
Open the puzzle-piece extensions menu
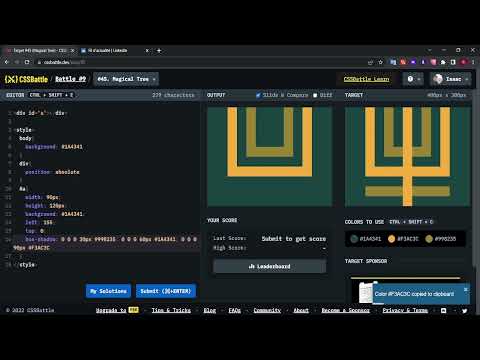tap(443, 62)
